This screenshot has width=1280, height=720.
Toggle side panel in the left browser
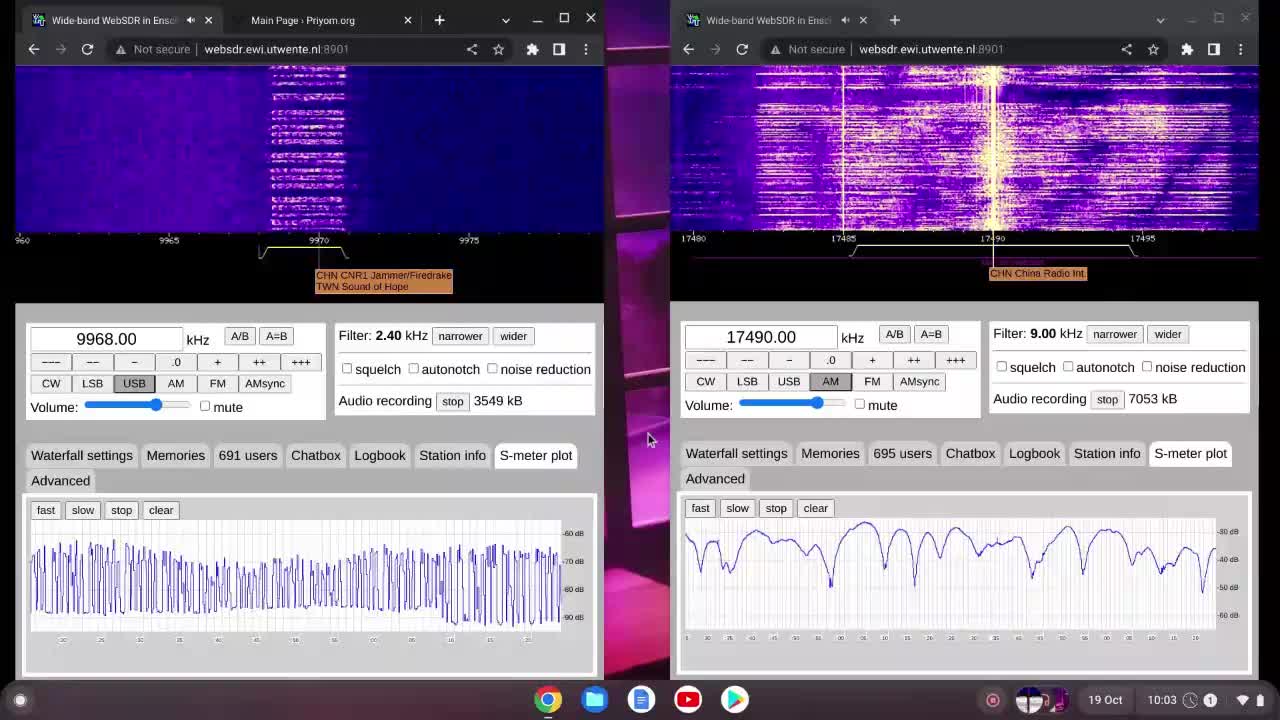coord(559,49)
